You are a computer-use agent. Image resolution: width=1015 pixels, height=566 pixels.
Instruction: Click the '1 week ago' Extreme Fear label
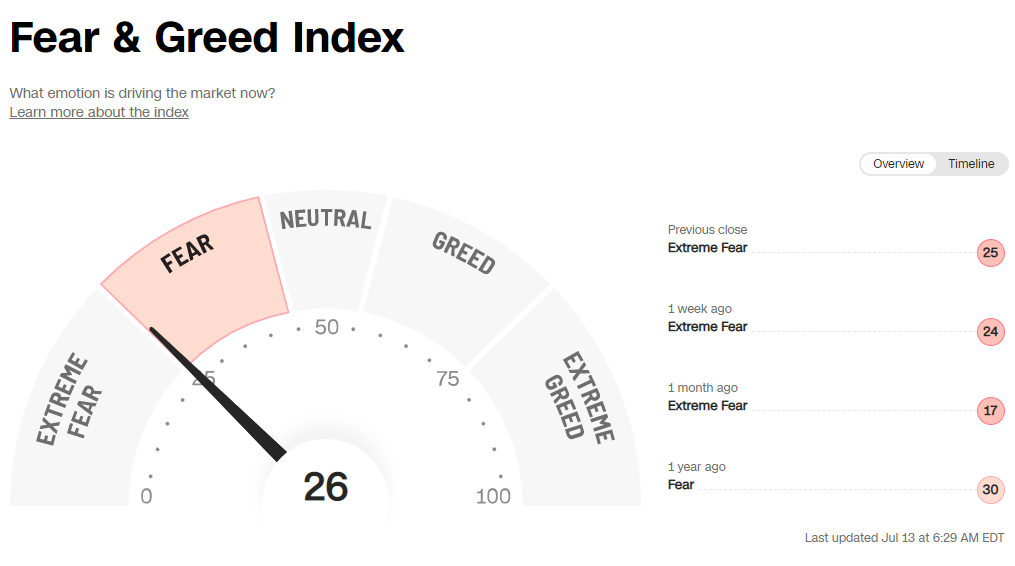pos(707,327)
